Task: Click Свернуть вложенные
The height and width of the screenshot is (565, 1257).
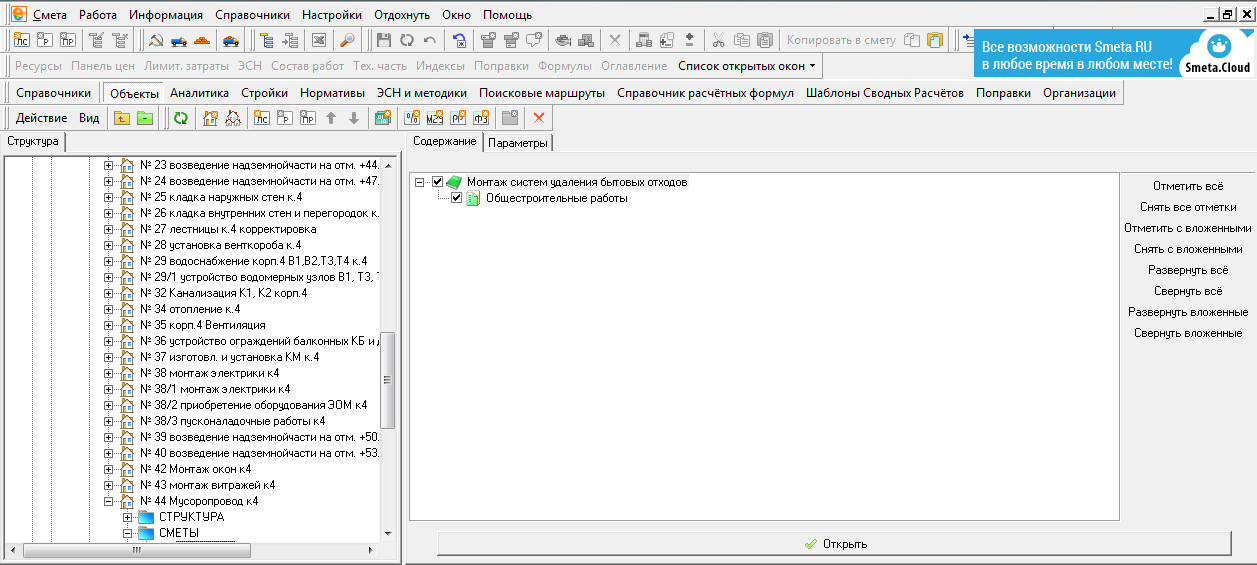Action: point(1188,333)
